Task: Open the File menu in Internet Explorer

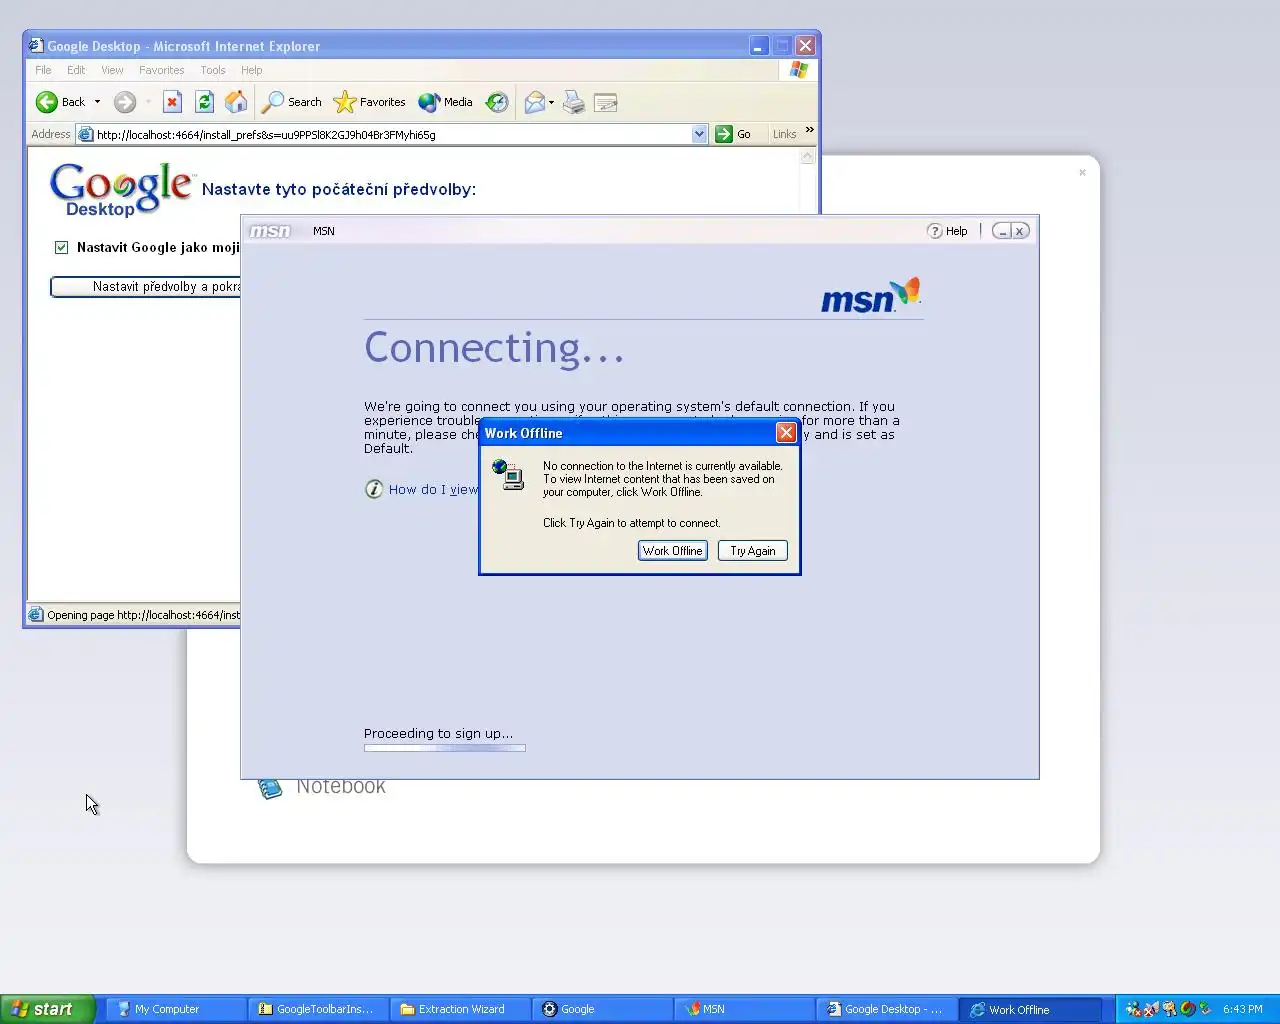Action: [43, 70]
